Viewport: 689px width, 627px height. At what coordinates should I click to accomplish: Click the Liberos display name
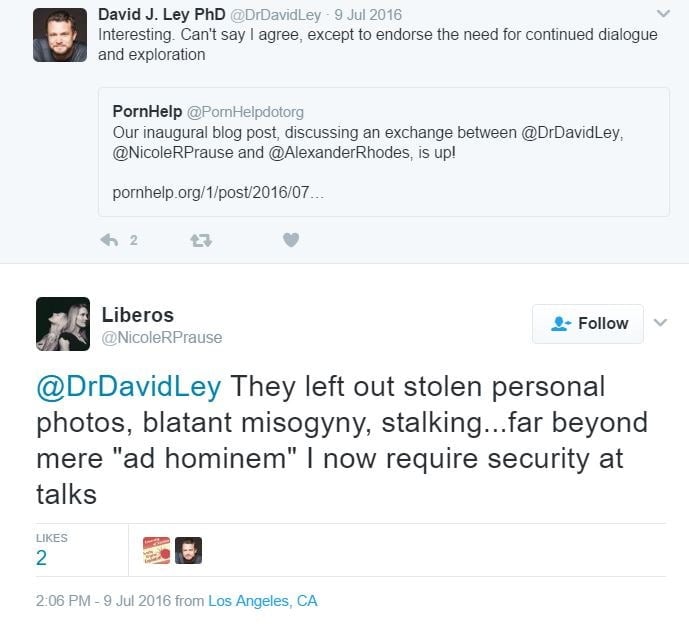point(138,314)
